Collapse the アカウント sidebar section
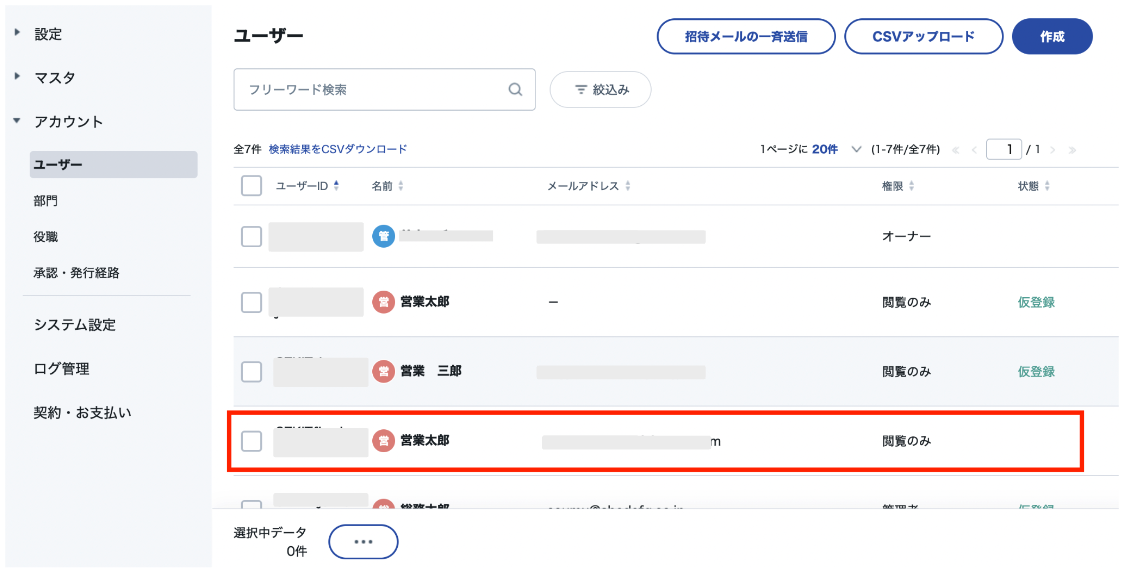The image size is (1127, 569). (x=17, y=121)
